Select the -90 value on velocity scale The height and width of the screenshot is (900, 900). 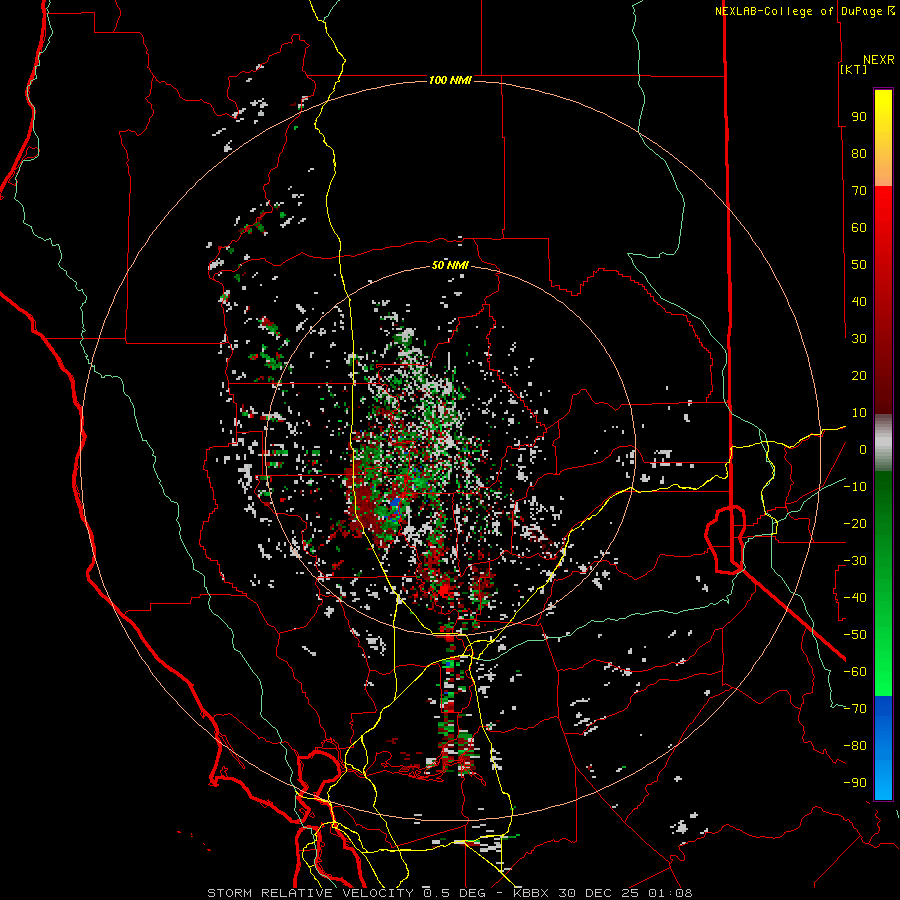(x=855, y=783)
